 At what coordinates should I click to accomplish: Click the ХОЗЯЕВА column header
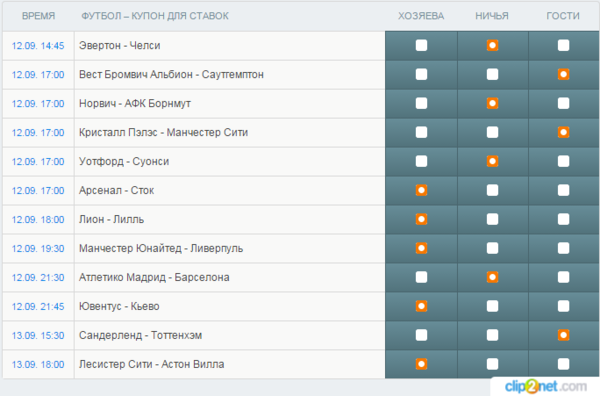pyautogui.click(x=421, y=16)
